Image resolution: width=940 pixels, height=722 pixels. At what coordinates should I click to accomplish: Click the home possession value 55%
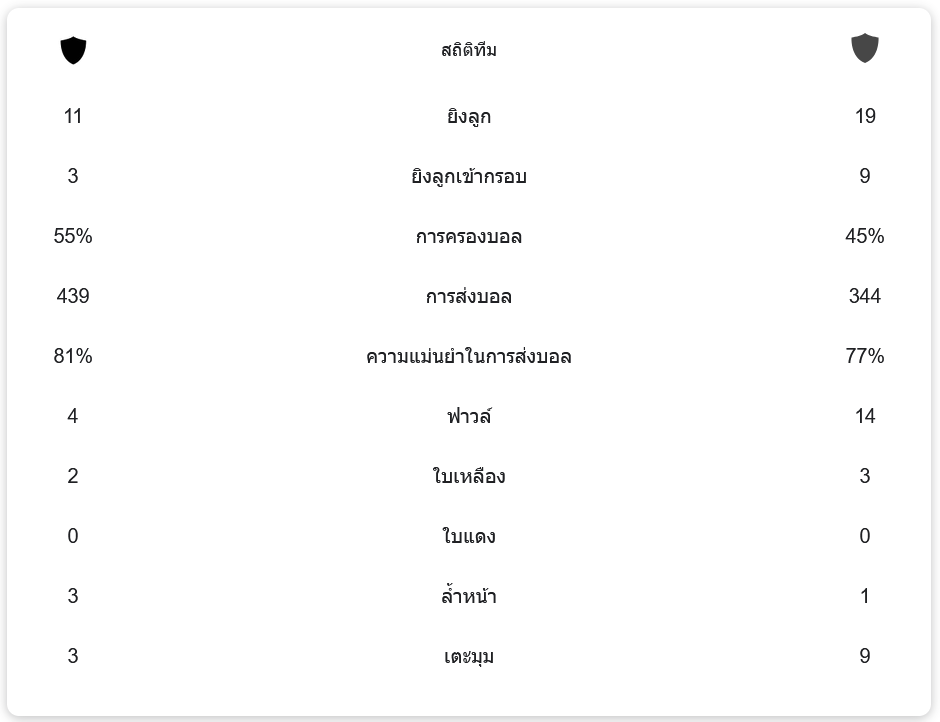(x=73, y=236)
